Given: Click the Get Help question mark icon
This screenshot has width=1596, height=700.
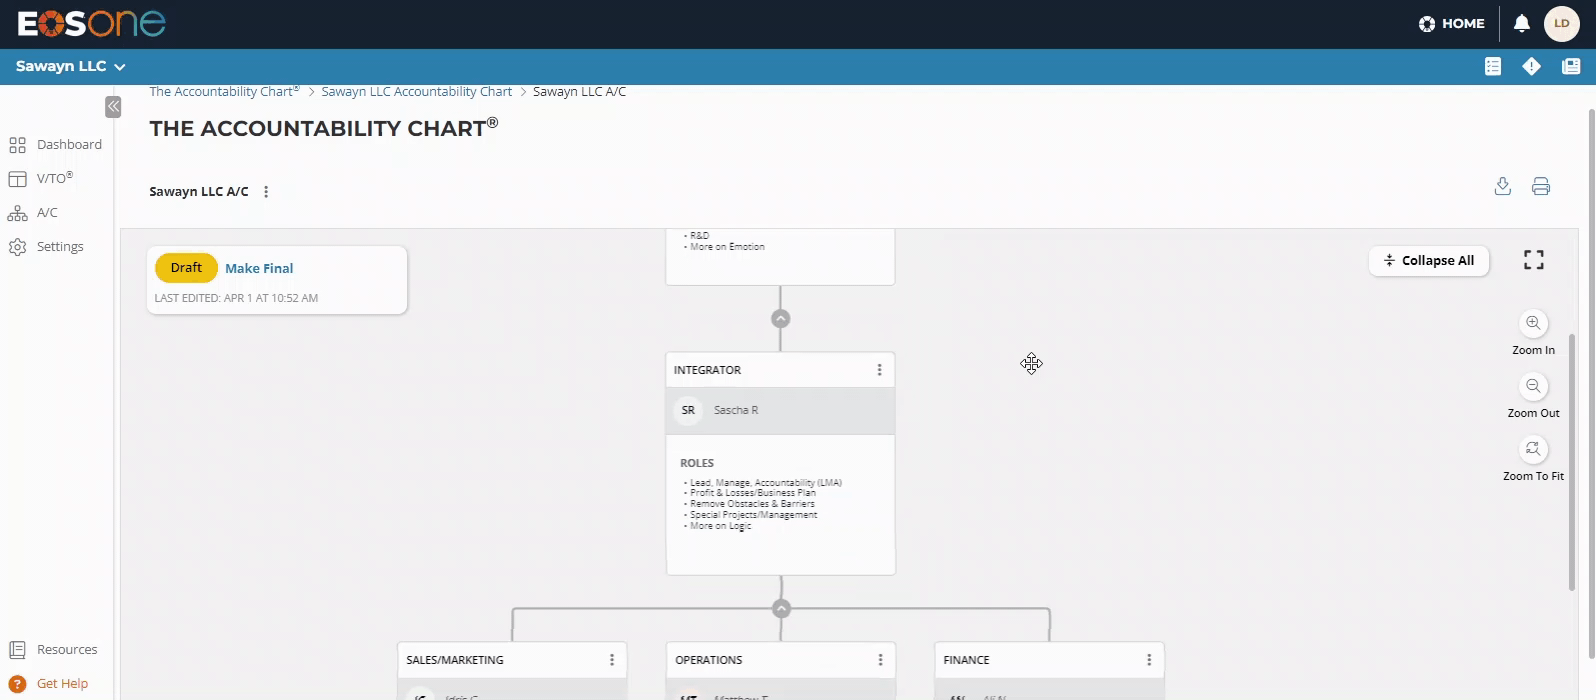Looking at the screenshot, I should click(17, 684).
